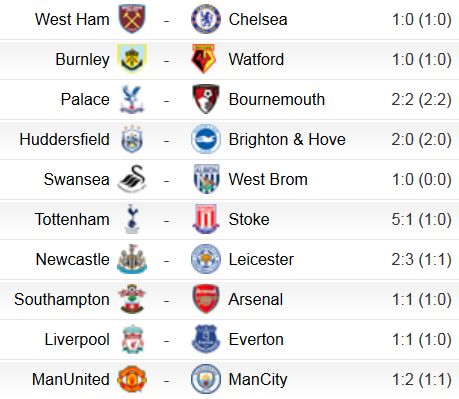This screenshot has height=399, width=459.
Task: Open the Newcastle team name link
Action: [73, 259]
